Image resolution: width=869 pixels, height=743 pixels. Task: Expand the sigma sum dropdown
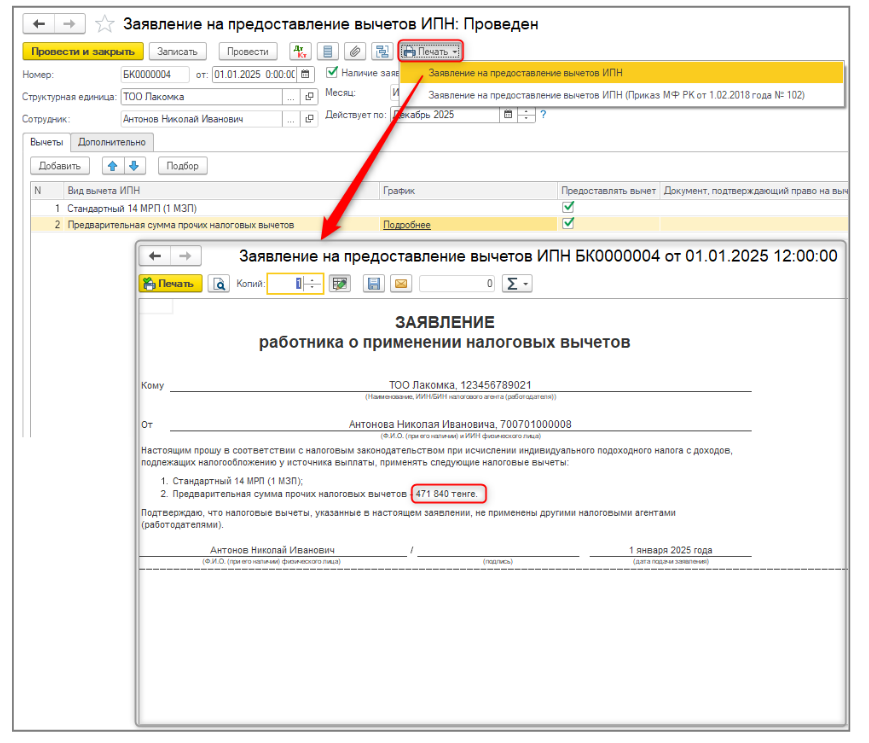tap(517, 284)
